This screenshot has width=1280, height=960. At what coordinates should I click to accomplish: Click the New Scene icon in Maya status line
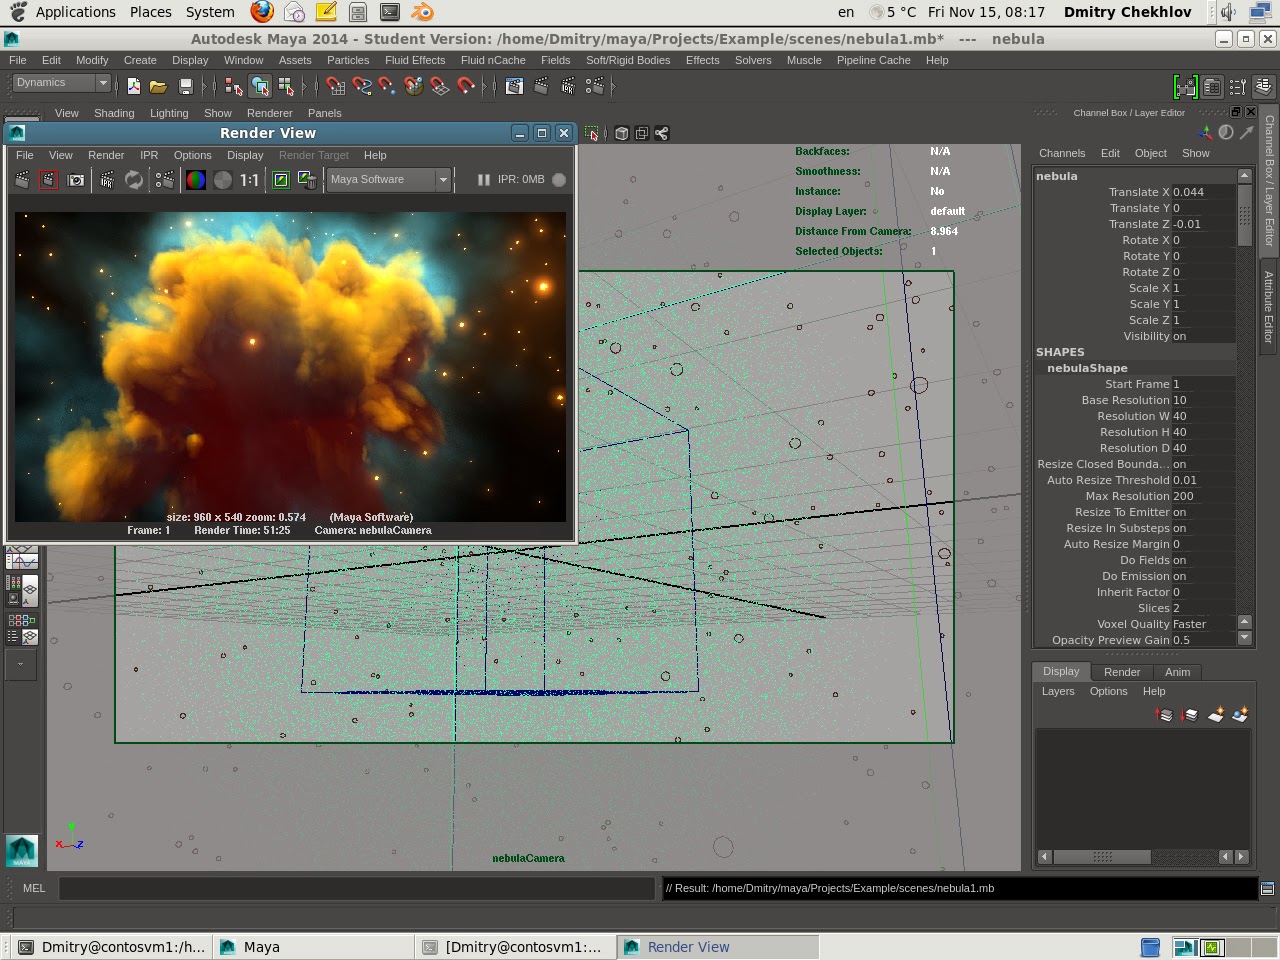click(x=134, y=87)
